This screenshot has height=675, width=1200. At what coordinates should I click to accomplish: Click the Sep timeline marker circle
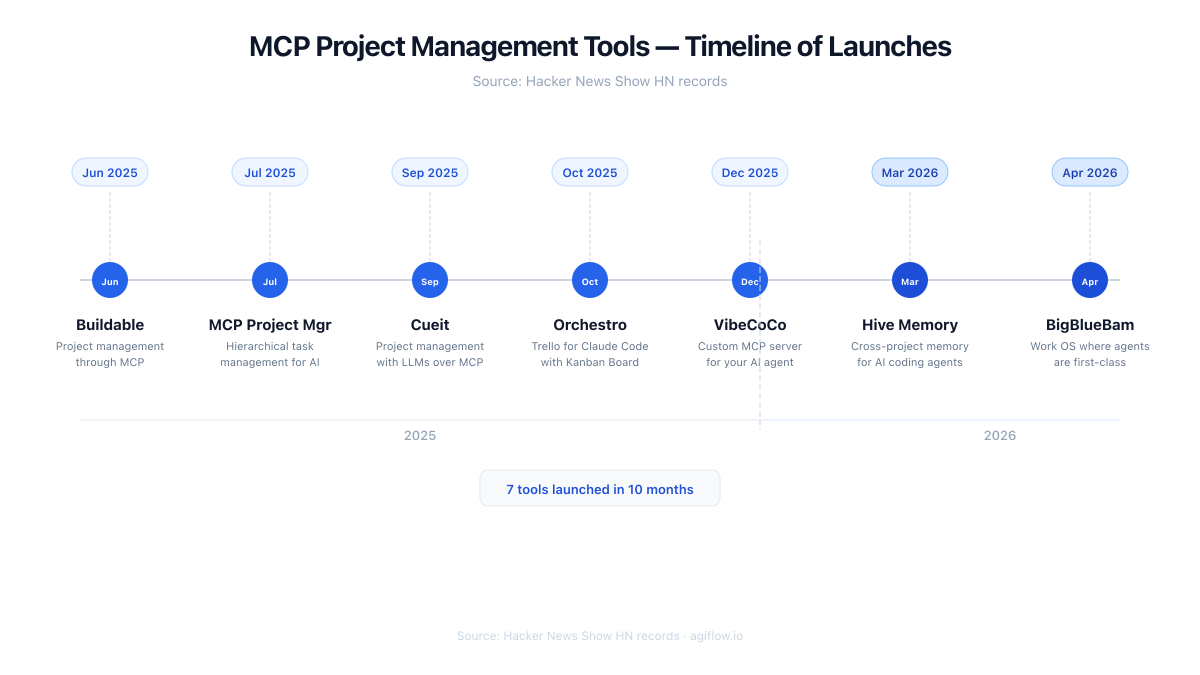tap(430, 281)
